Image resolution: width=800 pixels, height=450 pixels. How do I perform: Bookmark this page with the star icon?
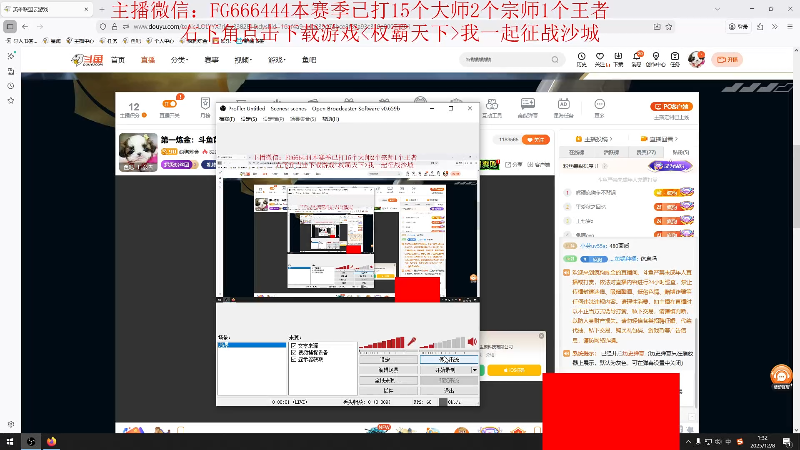click(x=669, y=27)
